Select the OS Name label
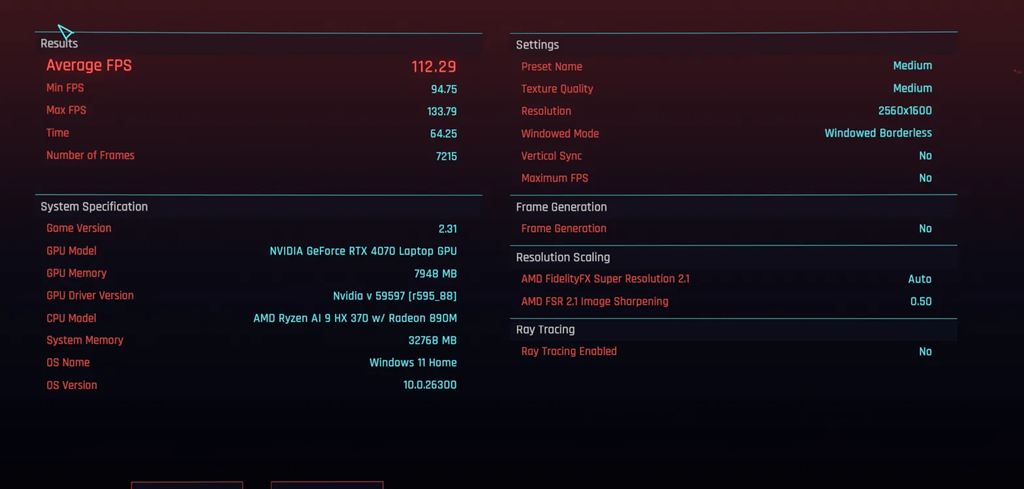 [68, 362]
